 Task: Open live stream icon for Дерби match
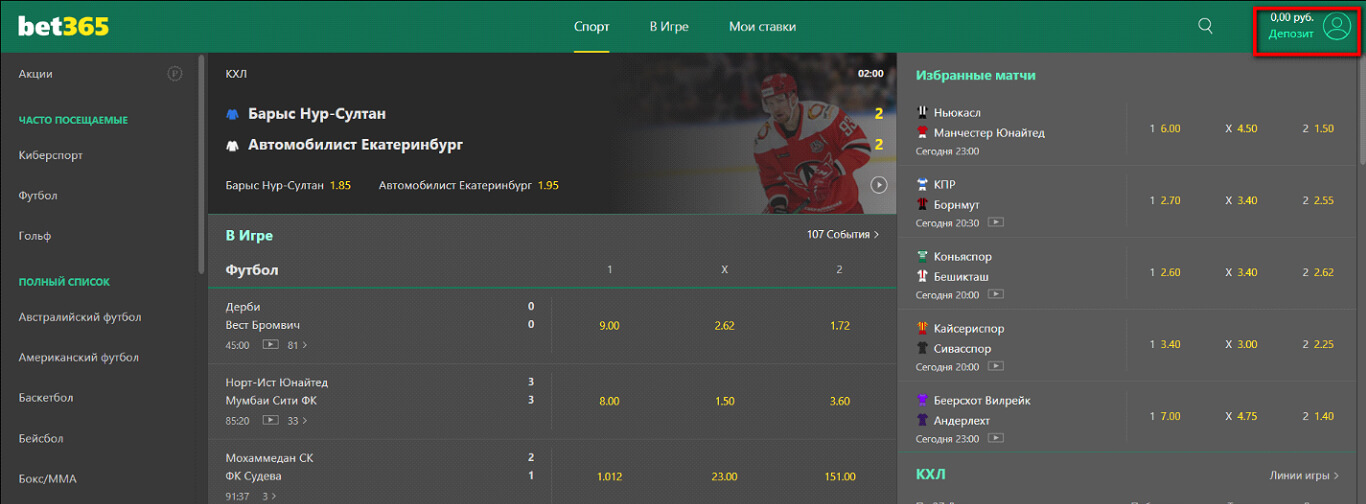pyautogui.click(x=270, y=345)
